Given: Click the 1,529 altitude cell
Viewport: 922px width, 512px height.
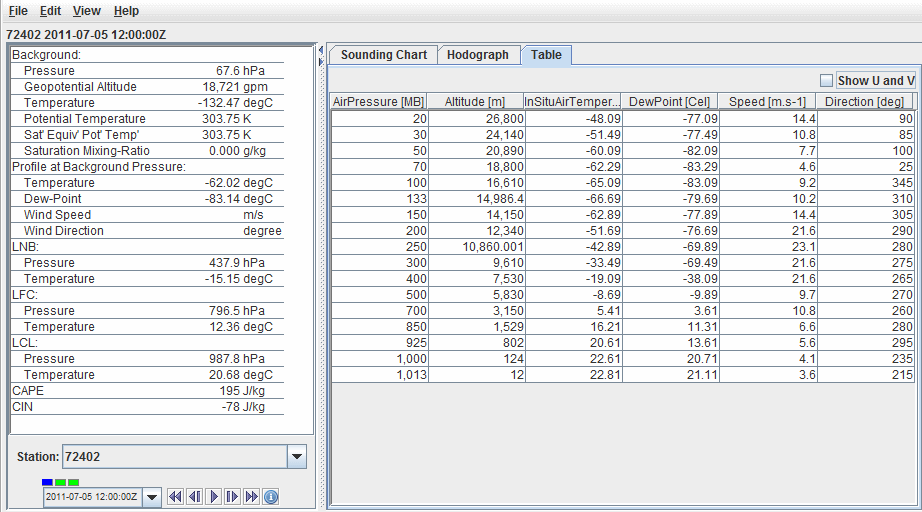Looking at the screenshot, I should tap(476, 326).
